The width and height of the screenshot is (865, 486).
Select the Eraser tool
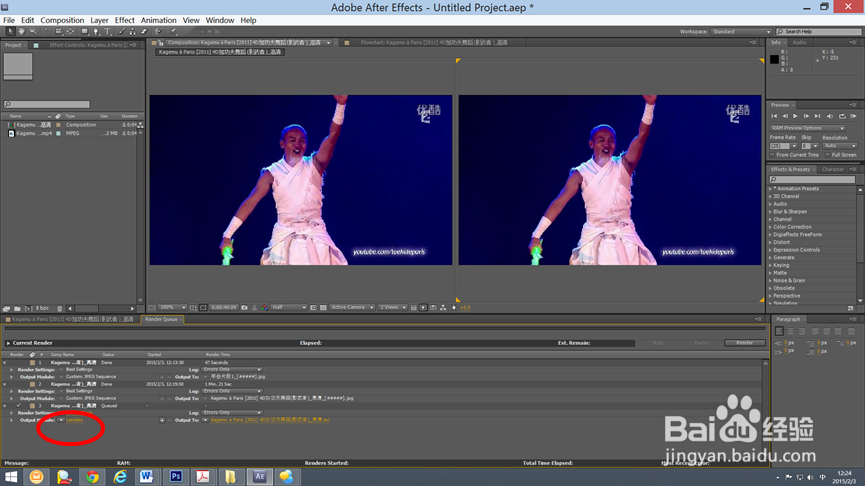[x=144, y=31]
